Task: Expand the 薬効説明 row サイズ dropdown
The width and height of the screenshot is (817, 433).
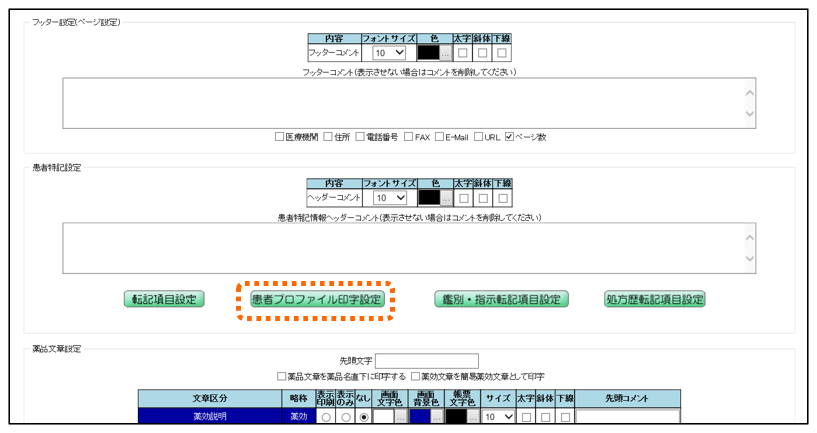Action: (x=498, y=417)
